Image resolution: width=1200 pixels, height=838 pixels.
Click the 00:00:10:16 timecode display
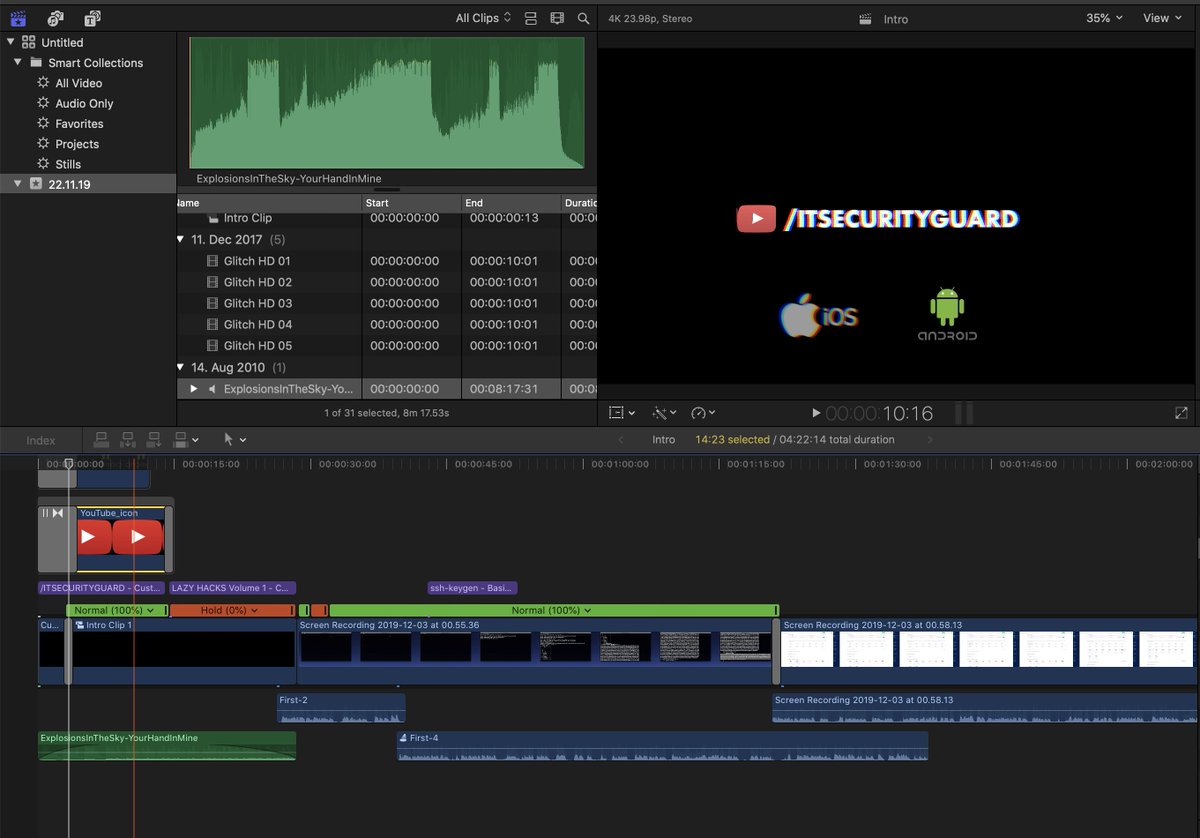point(879,413)
